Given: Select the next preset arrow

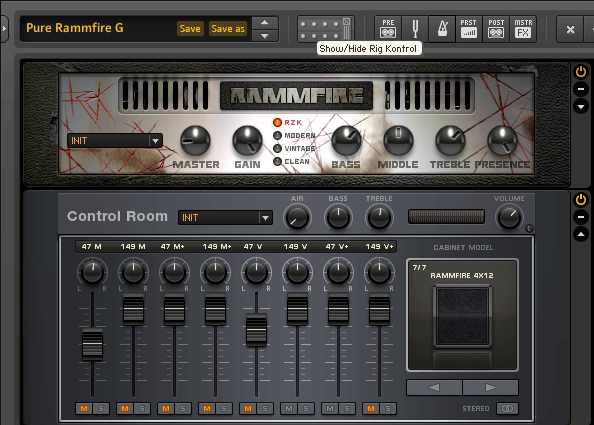Looking at the screenshot, I should point(265,36).
